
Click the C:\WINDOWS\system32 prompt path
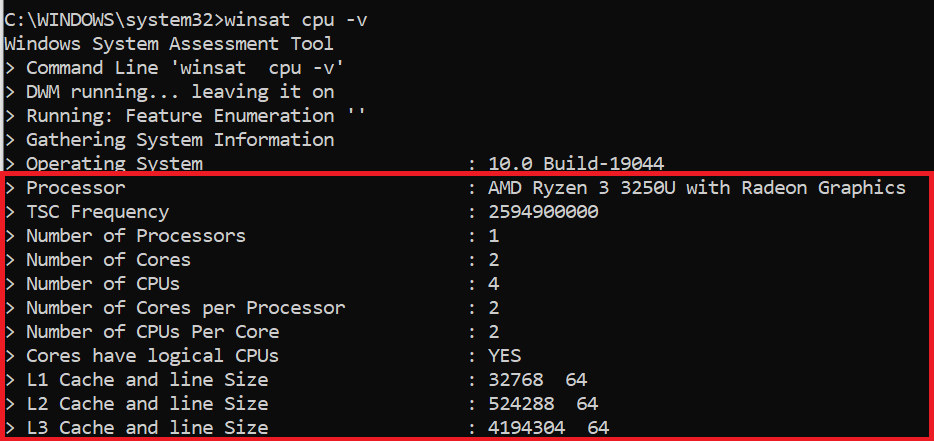[x=108, y=20]
